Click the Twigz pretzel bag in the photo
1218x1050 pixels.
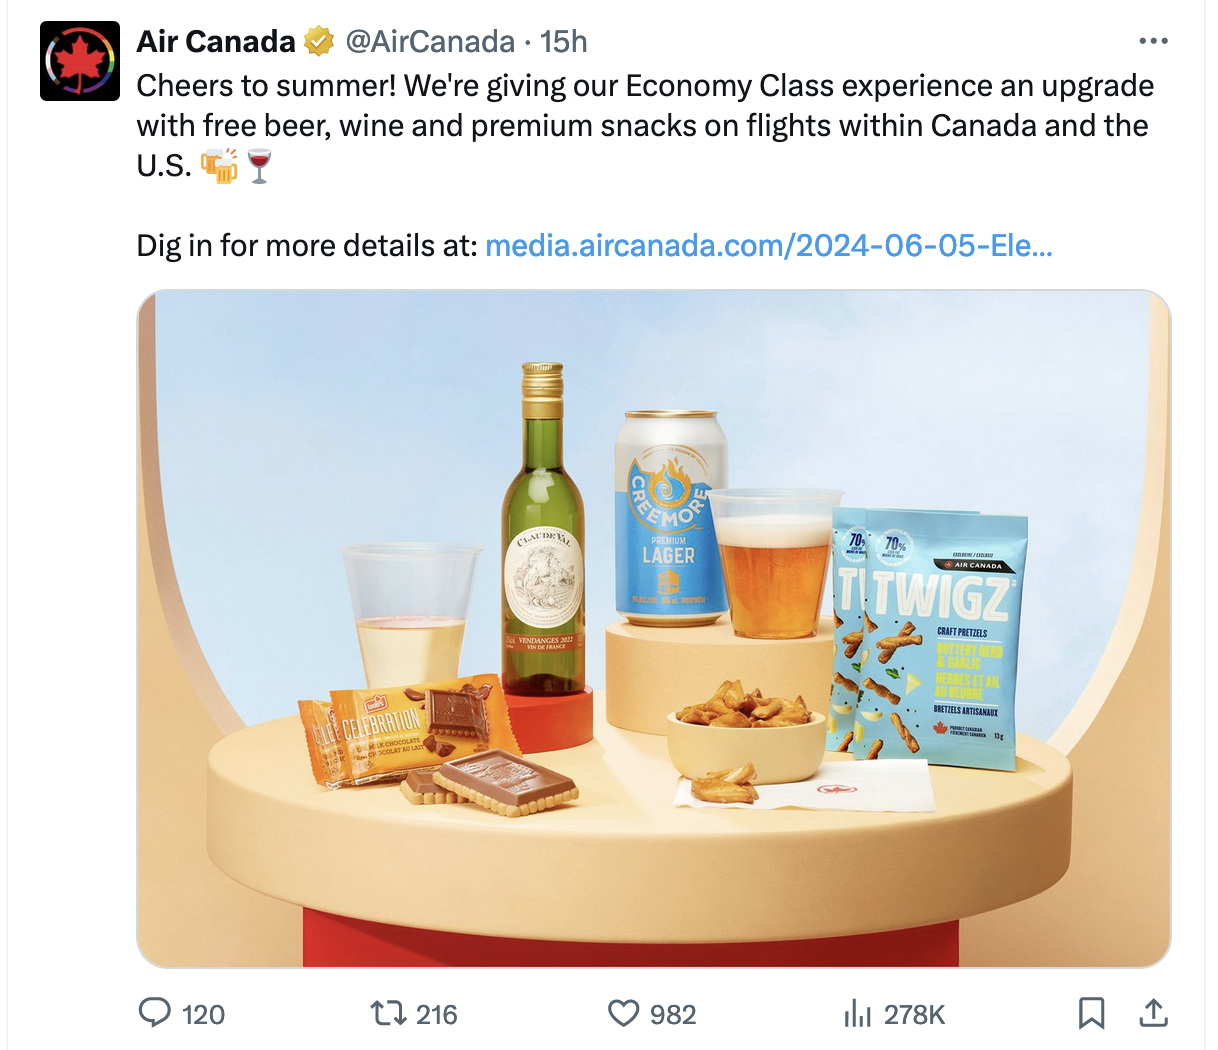pyautogui.click(x=940, y=640)
